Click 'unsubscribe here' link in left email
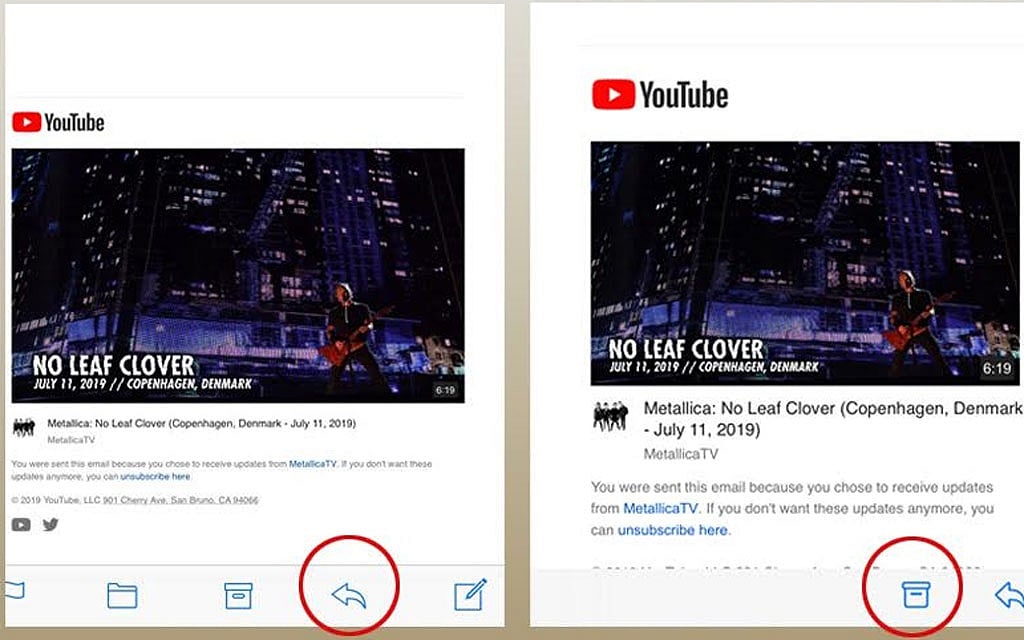The width and height of the screenshot is (1024, 640). pos(155,477)
